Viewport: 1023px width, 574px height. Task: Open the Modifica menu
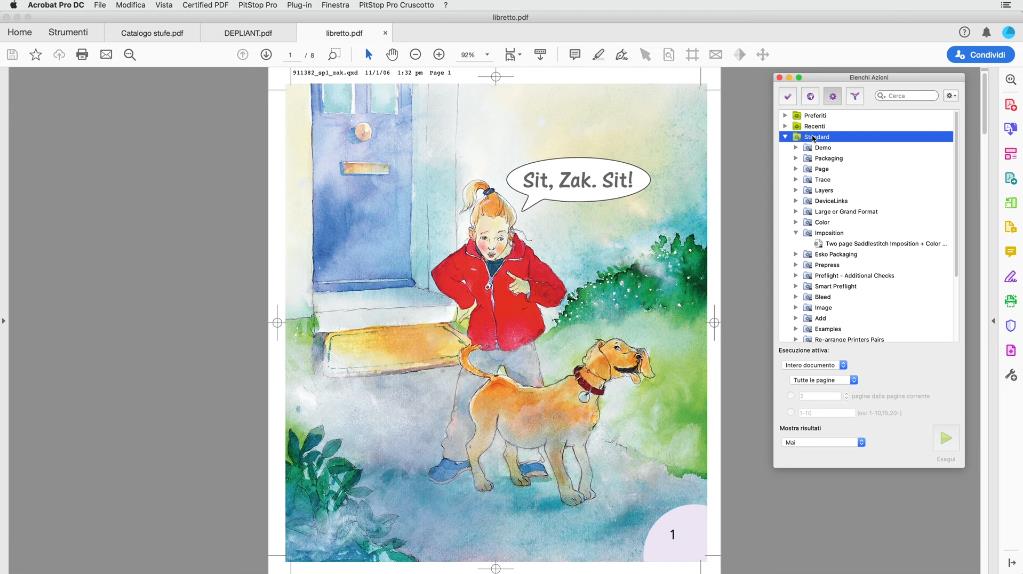pyautogui.click(x=130, y=5)
